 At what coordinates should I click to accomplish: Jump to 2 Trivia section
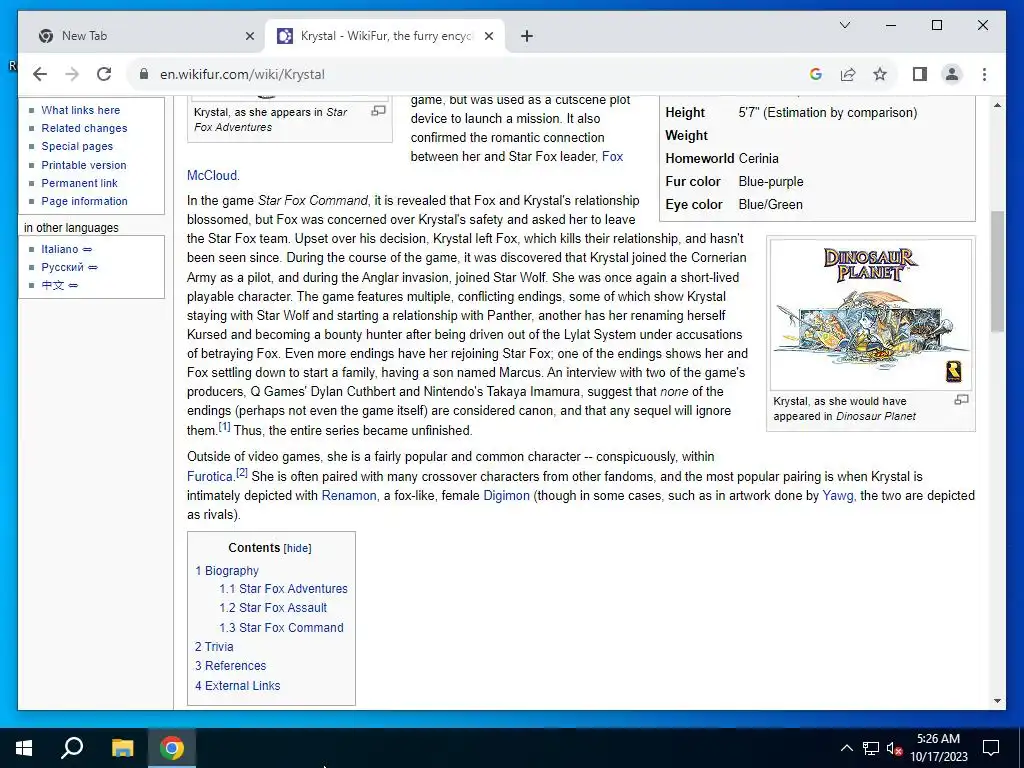pos(214,647)
